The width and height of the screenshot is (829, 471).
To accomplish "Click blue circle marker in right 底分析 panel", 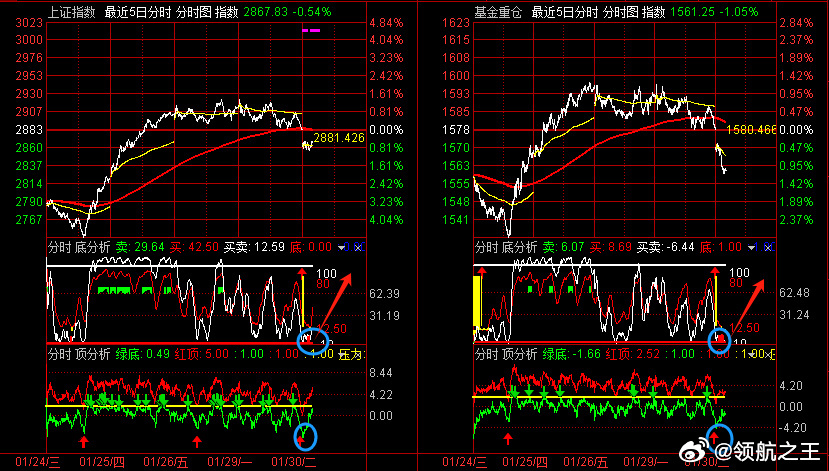I will pyautogui.click(x=719, y=340).
